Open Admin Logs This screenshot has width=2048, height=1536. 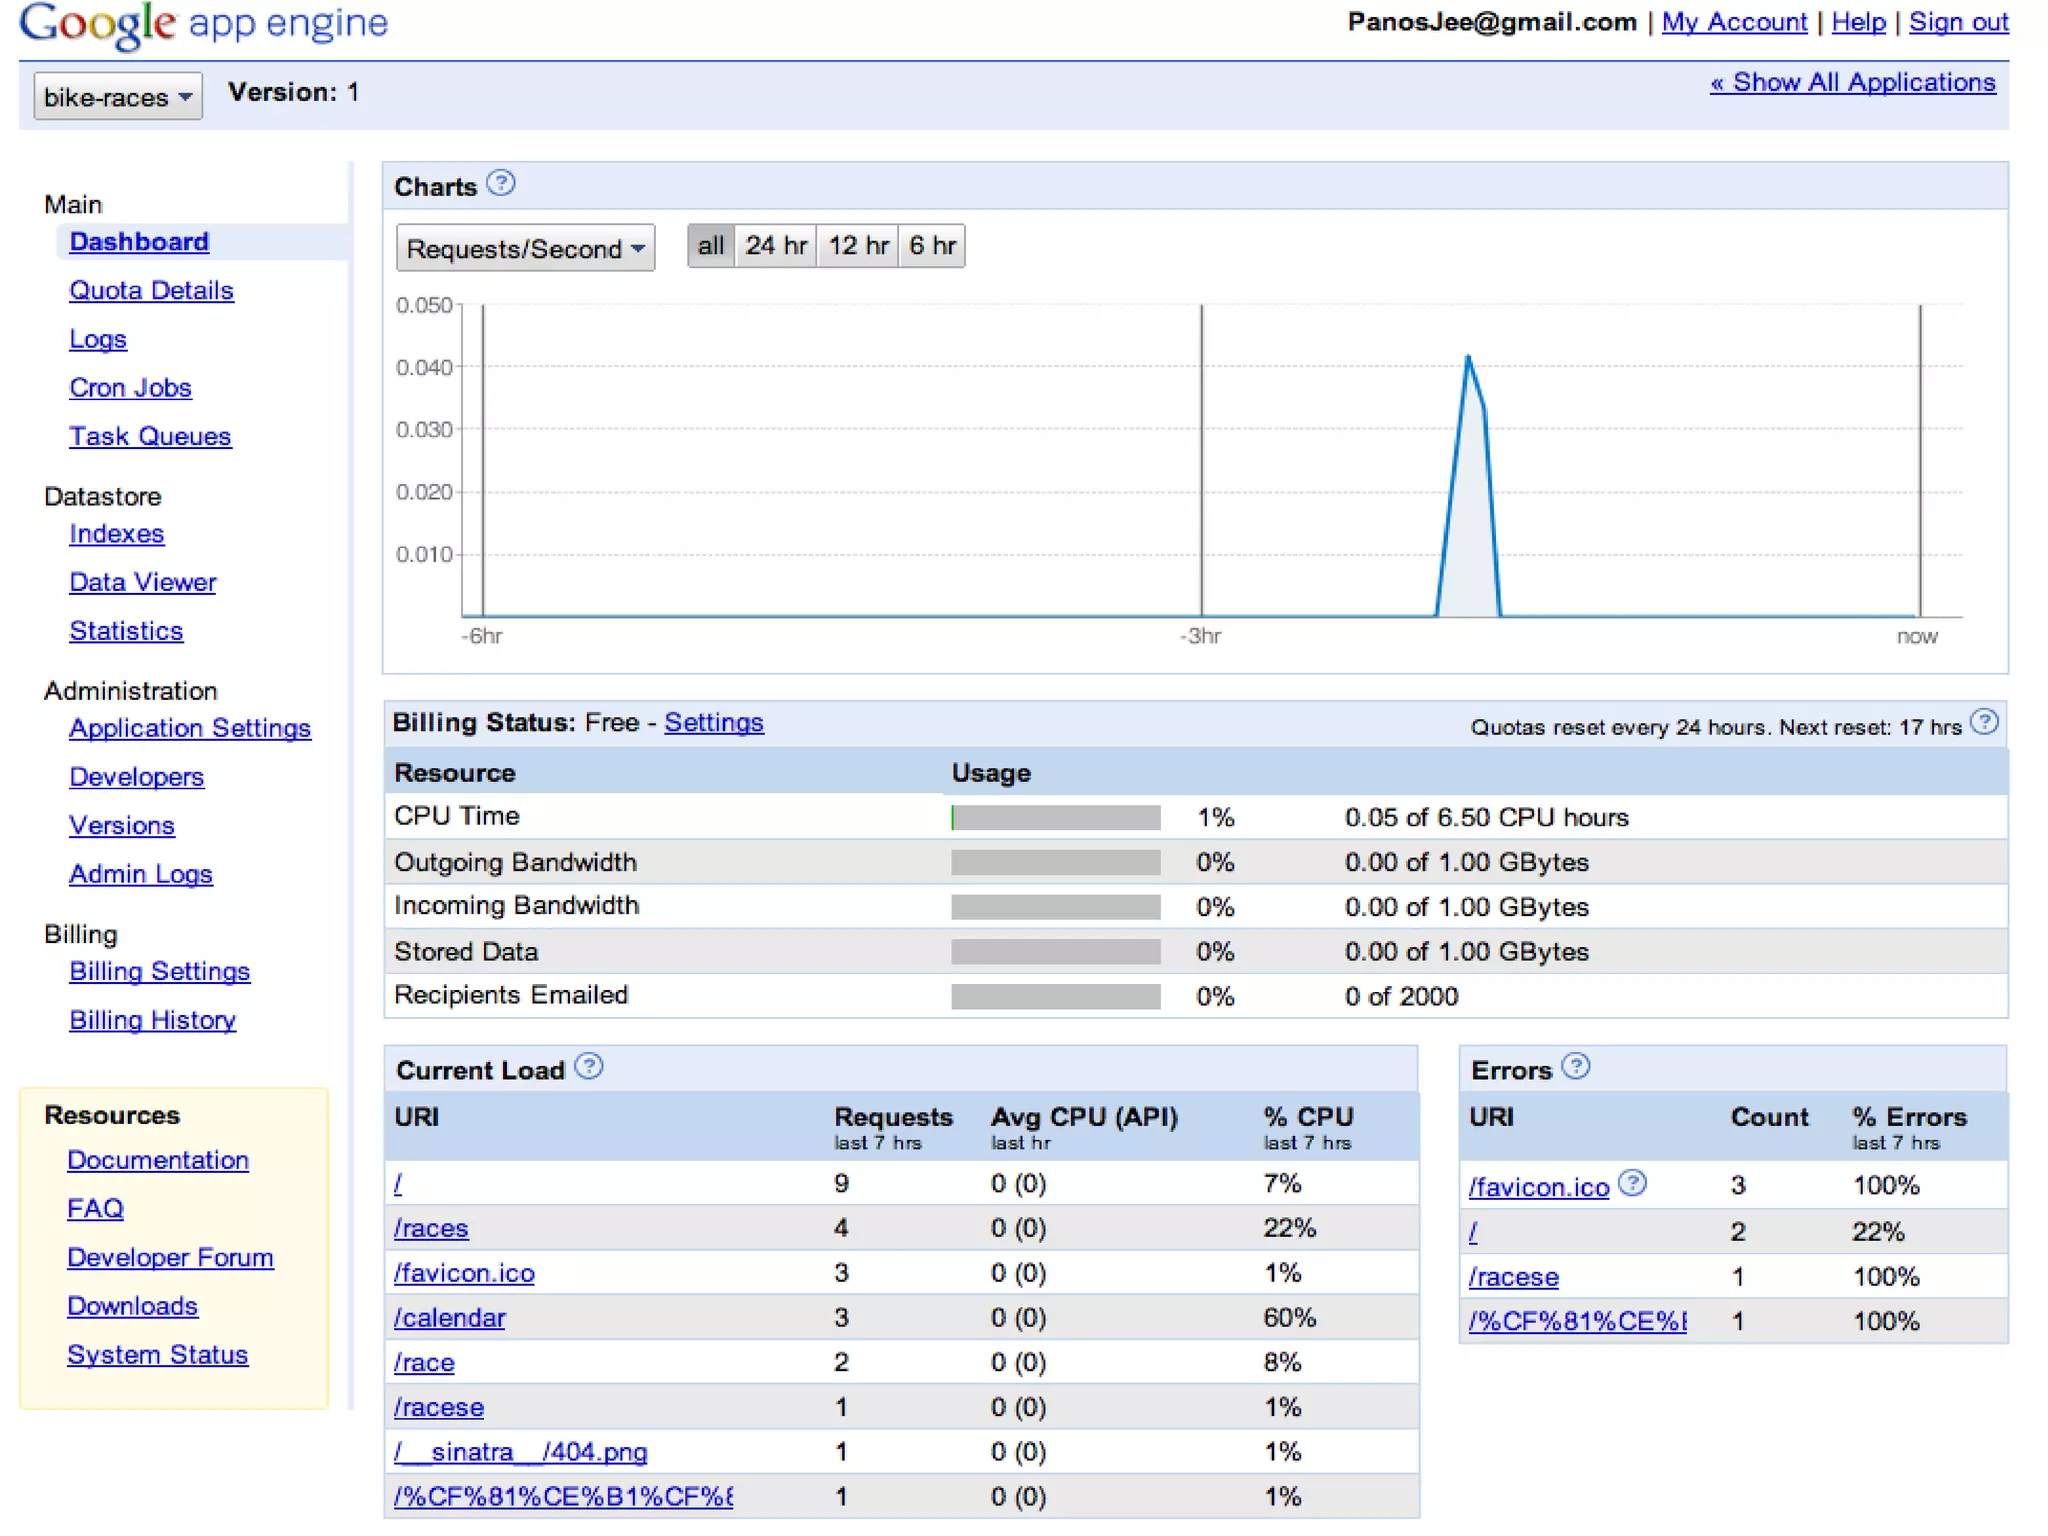coord(140,875)
